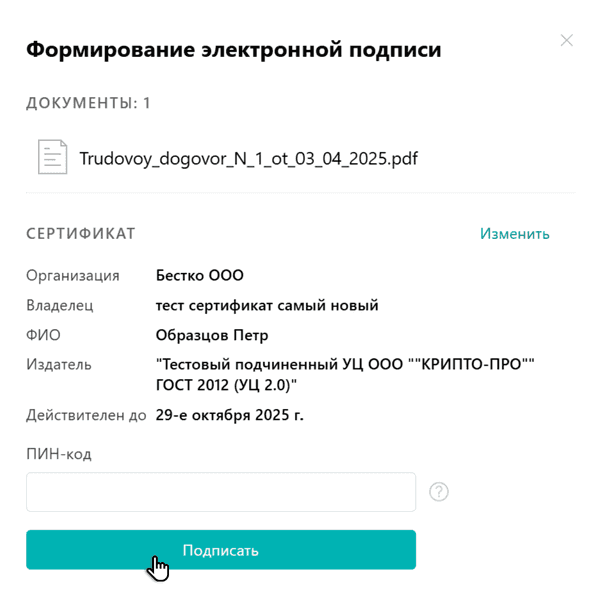Screen dimensions: 600x599
Task: Click the Издатель field label
Action: [59, 365]
